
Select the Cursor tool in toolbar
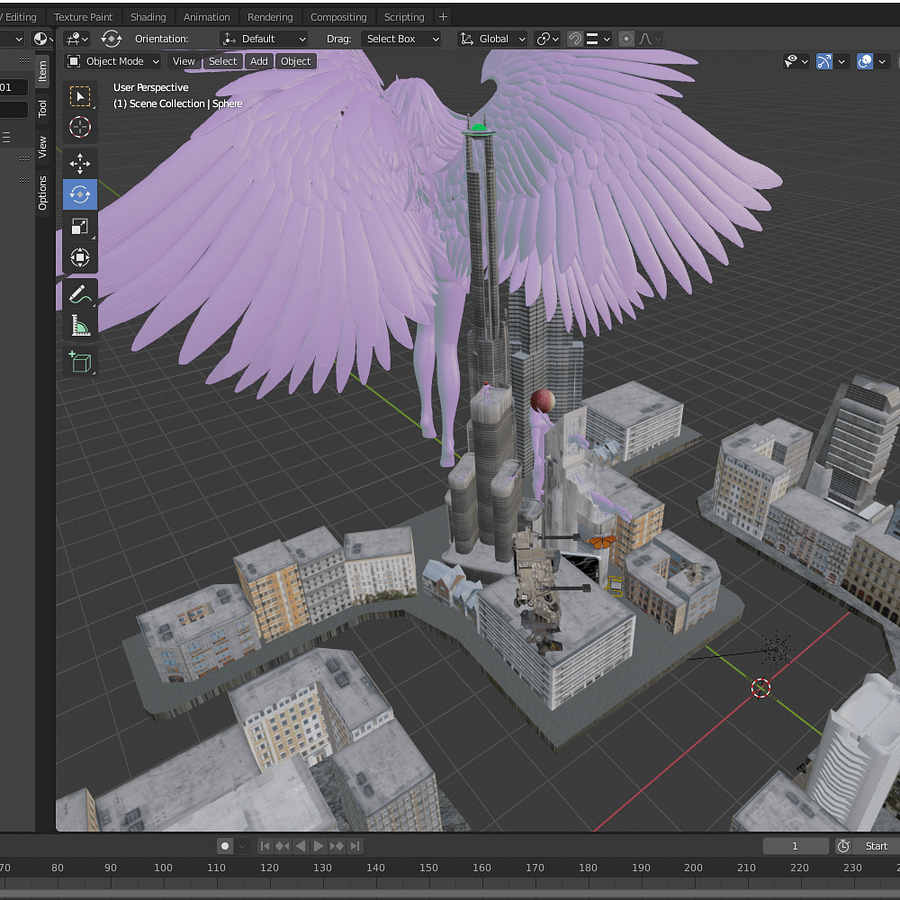80,127
